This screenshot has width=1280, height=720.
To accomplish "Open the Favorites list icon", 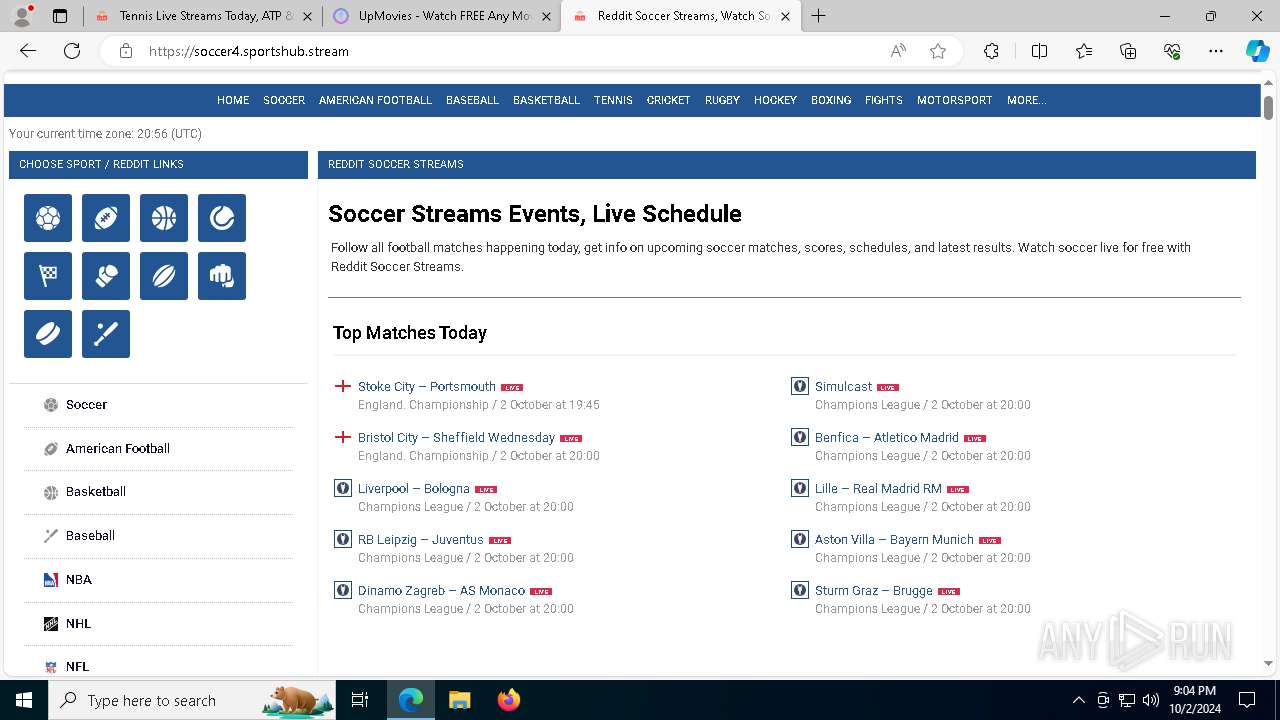I will pyautogui.click(x=1084, y=51).
